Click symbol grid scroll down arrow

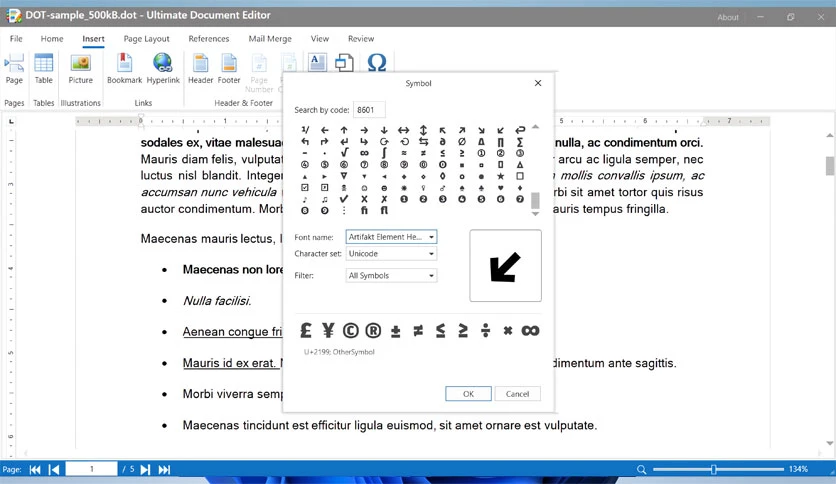pyautogui.click(x=535, y=214)
